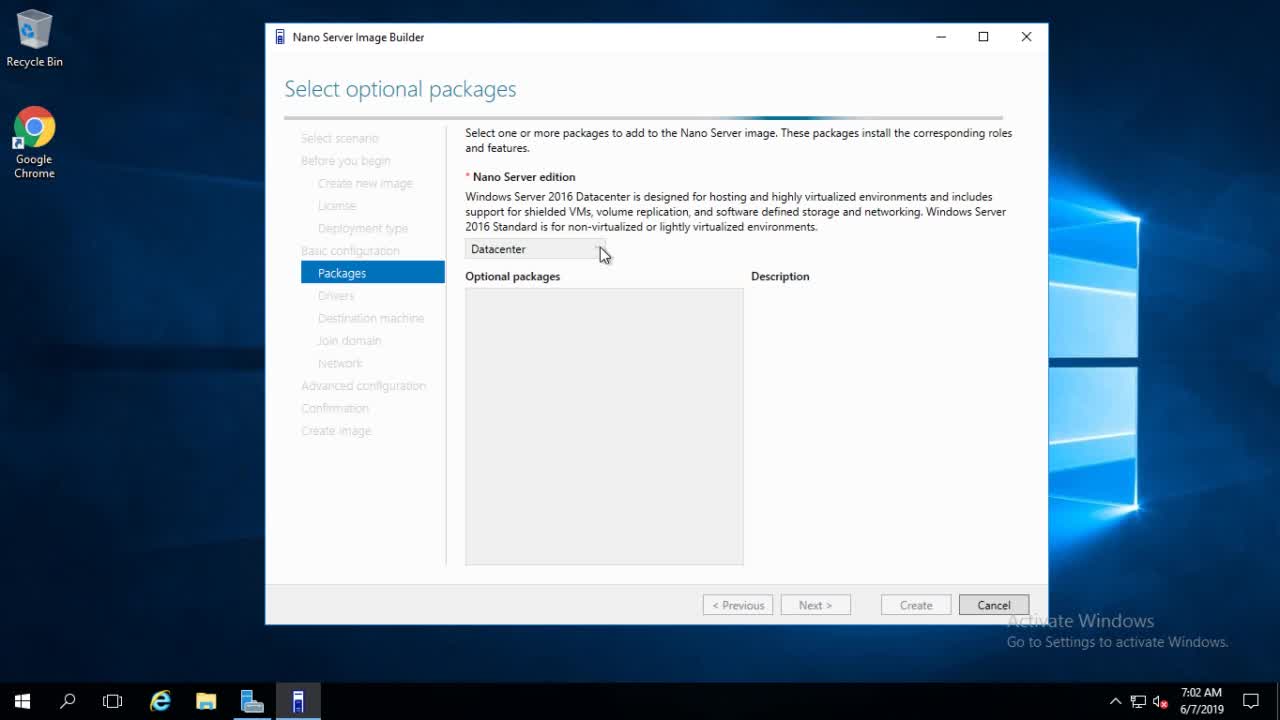The width and height of the screenshot is (1280, 720).
Task: Open network status tray icon
Action: coord(1138,701)
